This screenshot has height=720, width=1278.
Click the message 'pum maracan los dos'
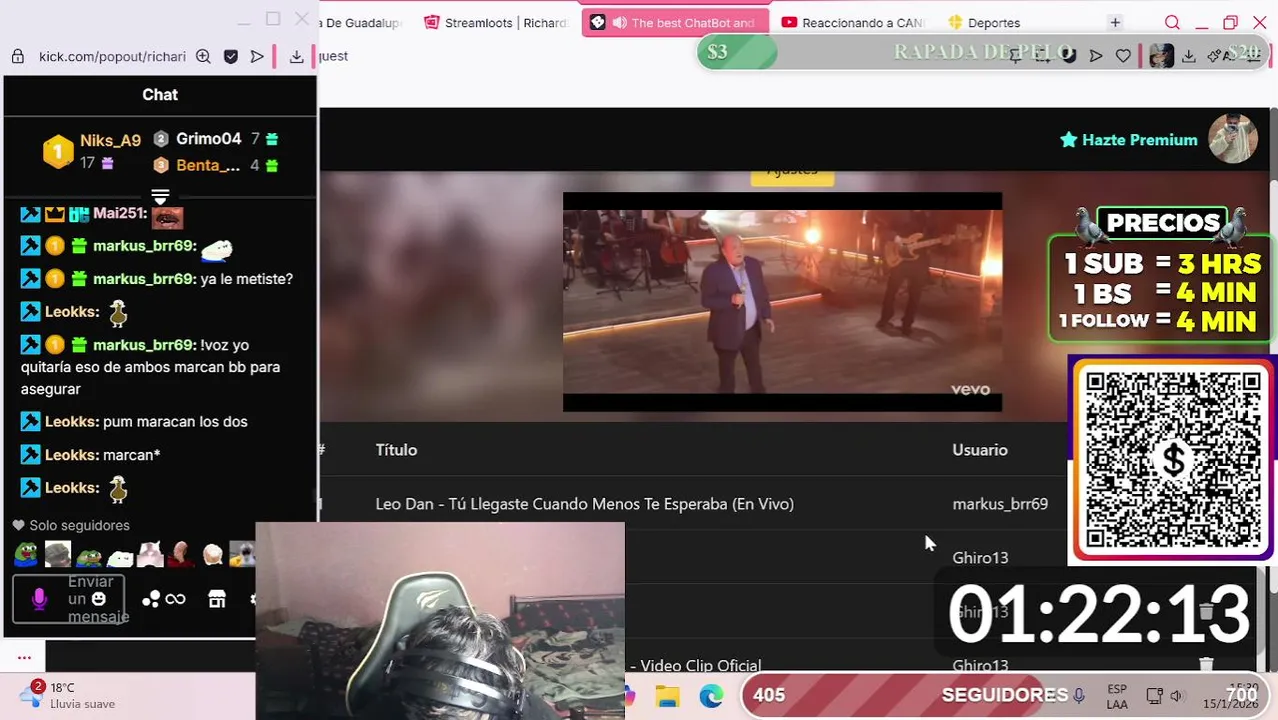(175, 422)
